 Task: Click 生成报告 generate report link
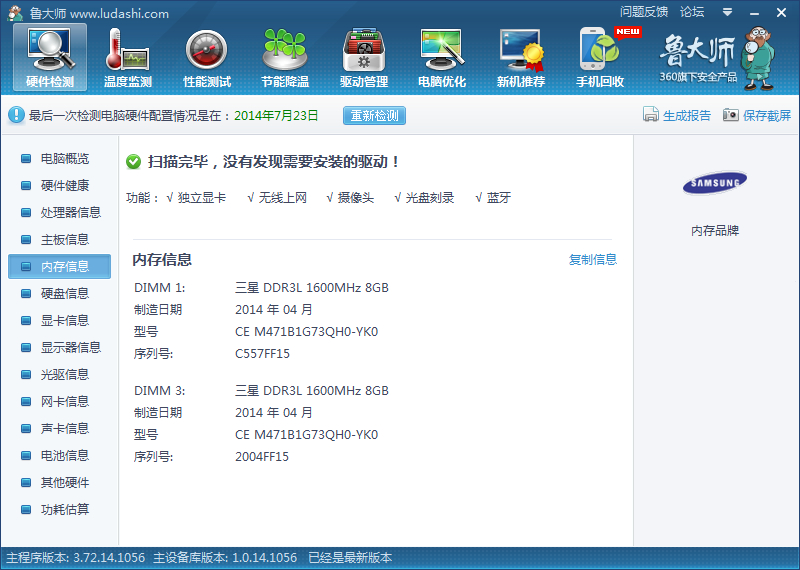click(687, 115)
